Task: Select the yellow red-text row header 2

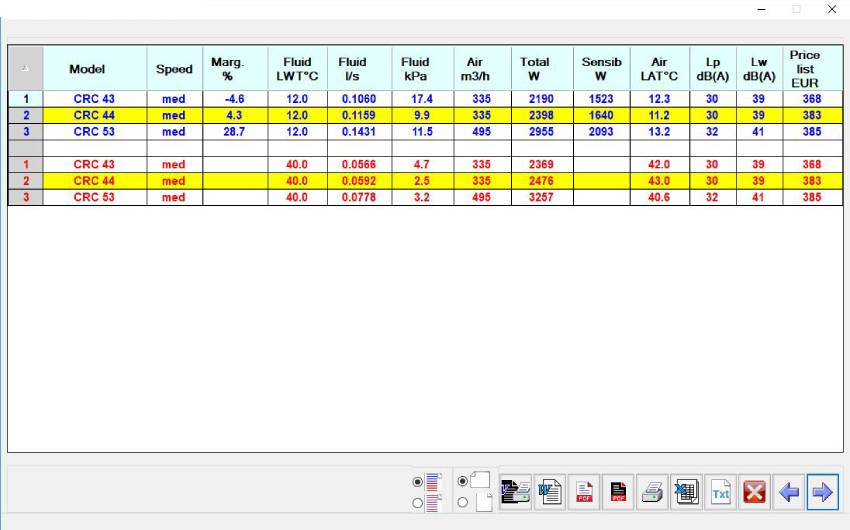Action: pos(25,181)
